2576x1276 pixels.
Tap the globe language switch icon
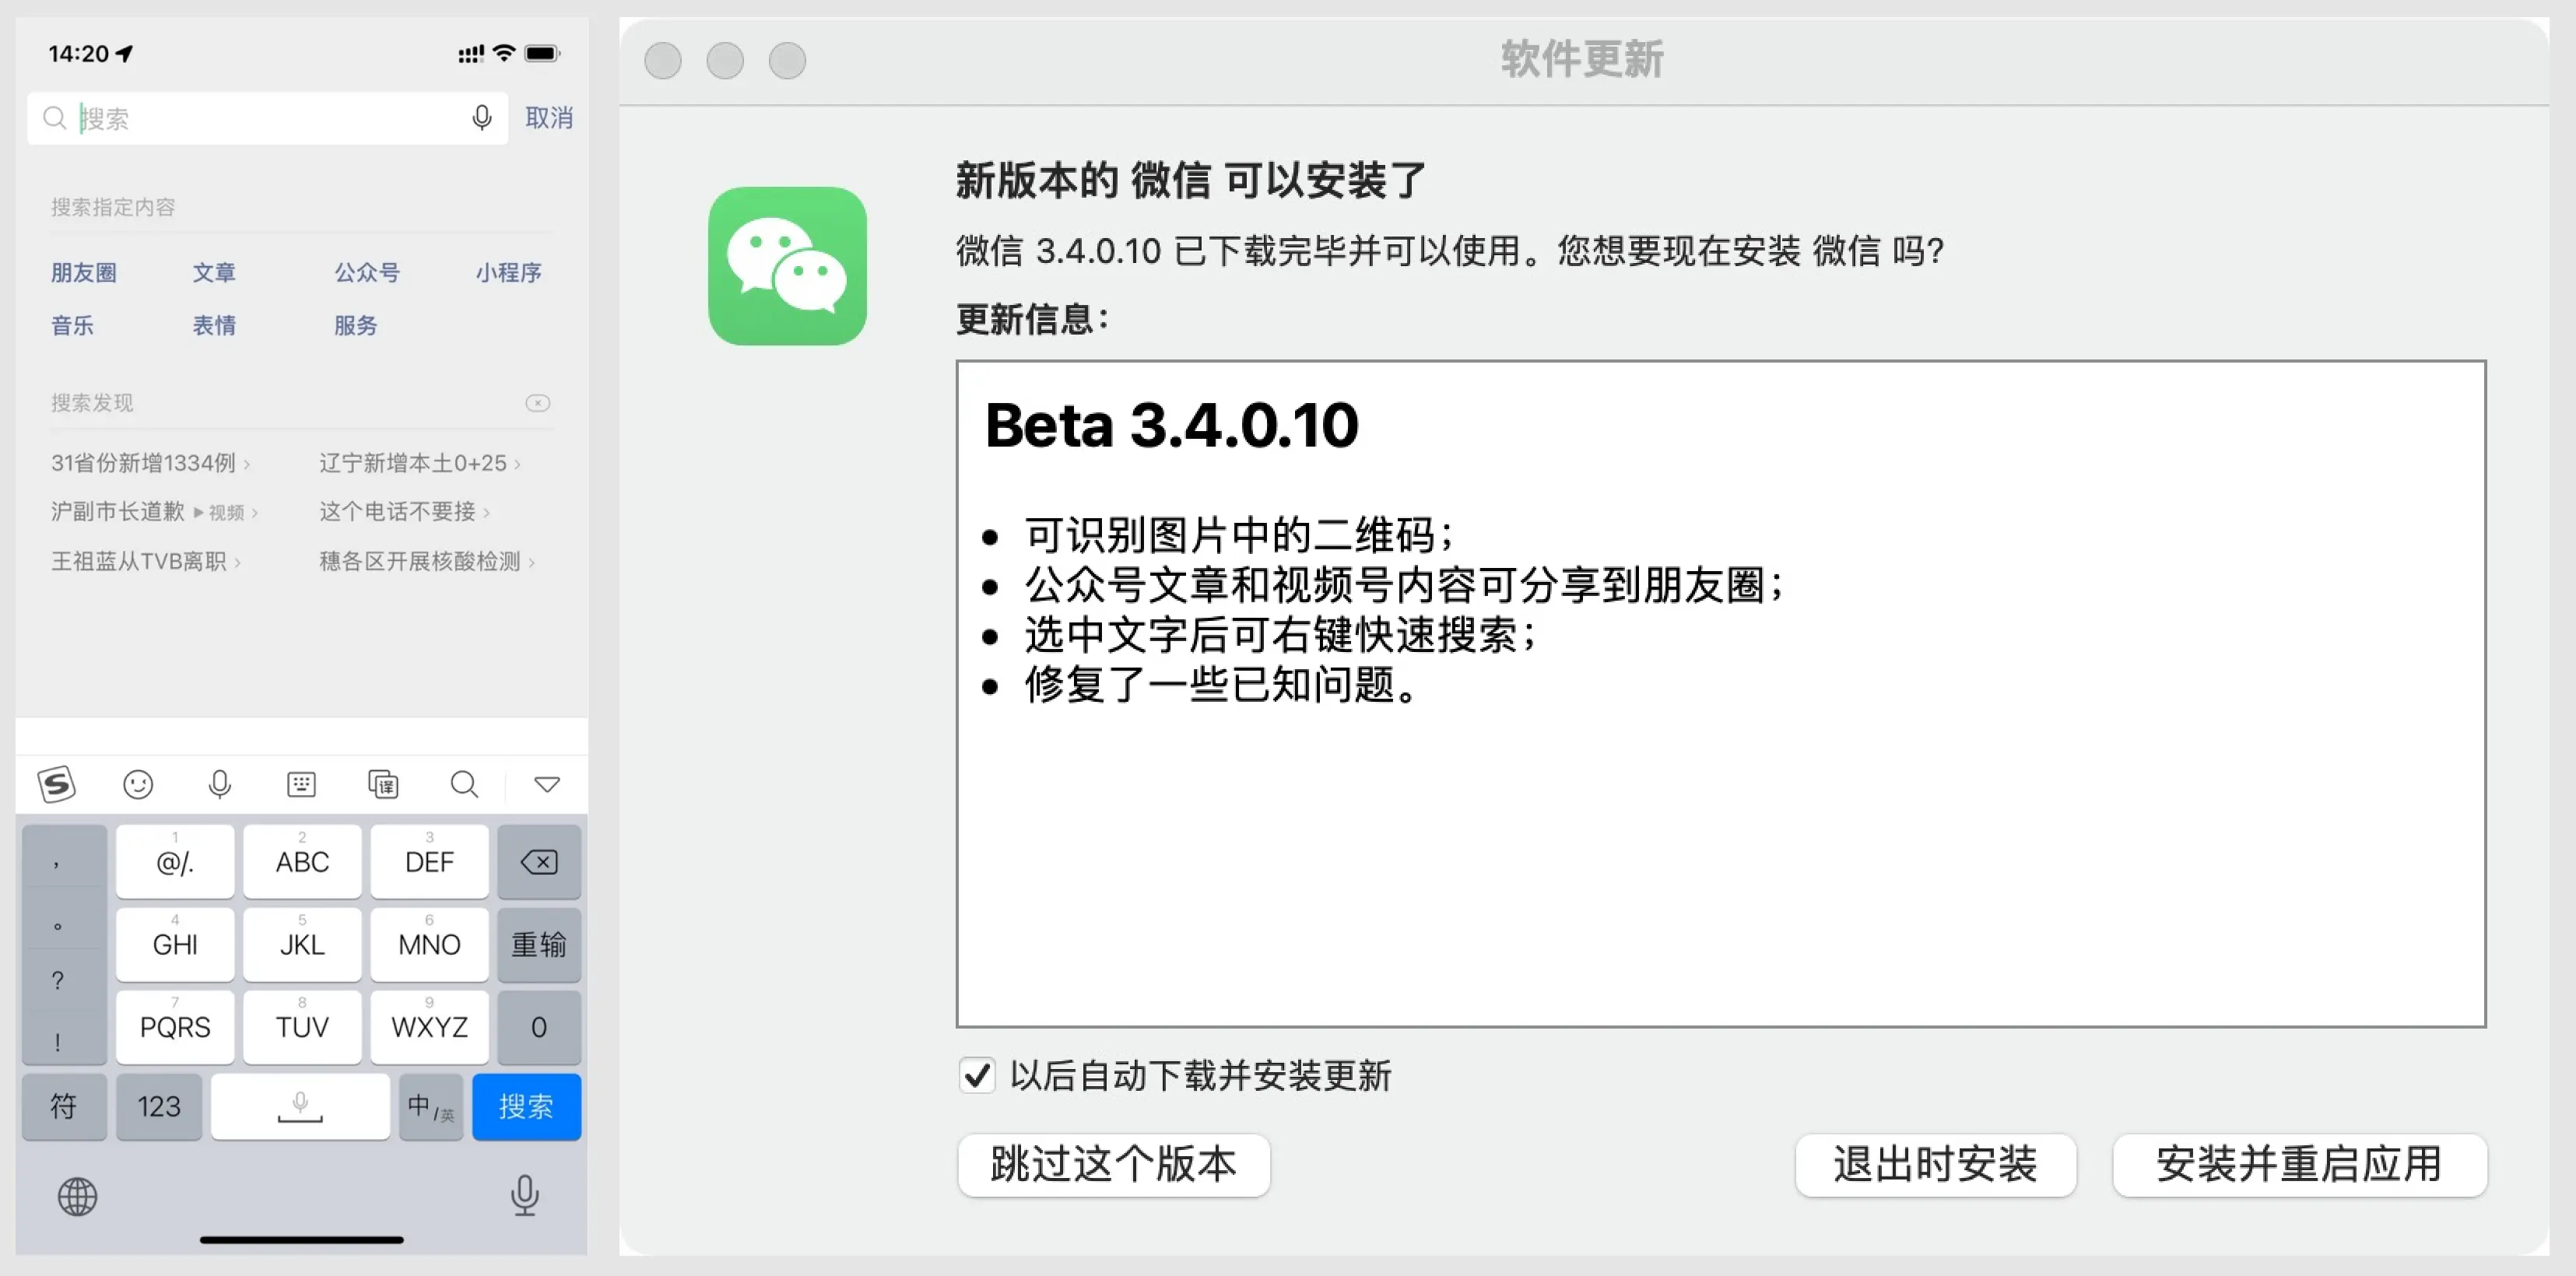point(77,1197)
